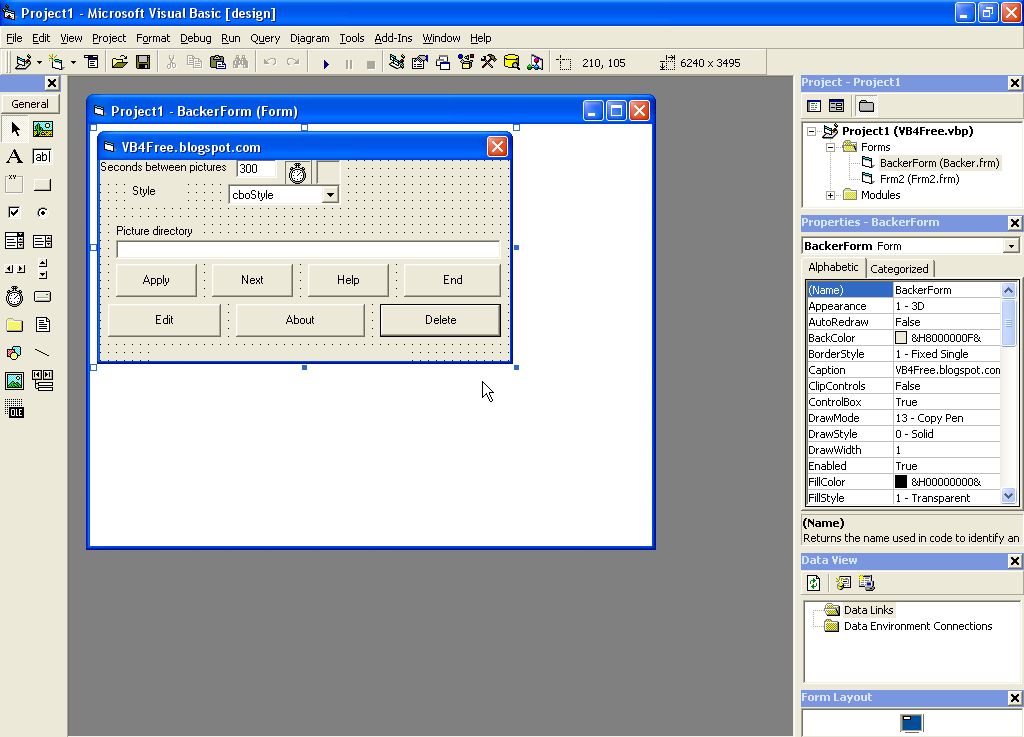Open the Format menu
The height and width of the screenshot is (737, 1024).
(153, 38)
